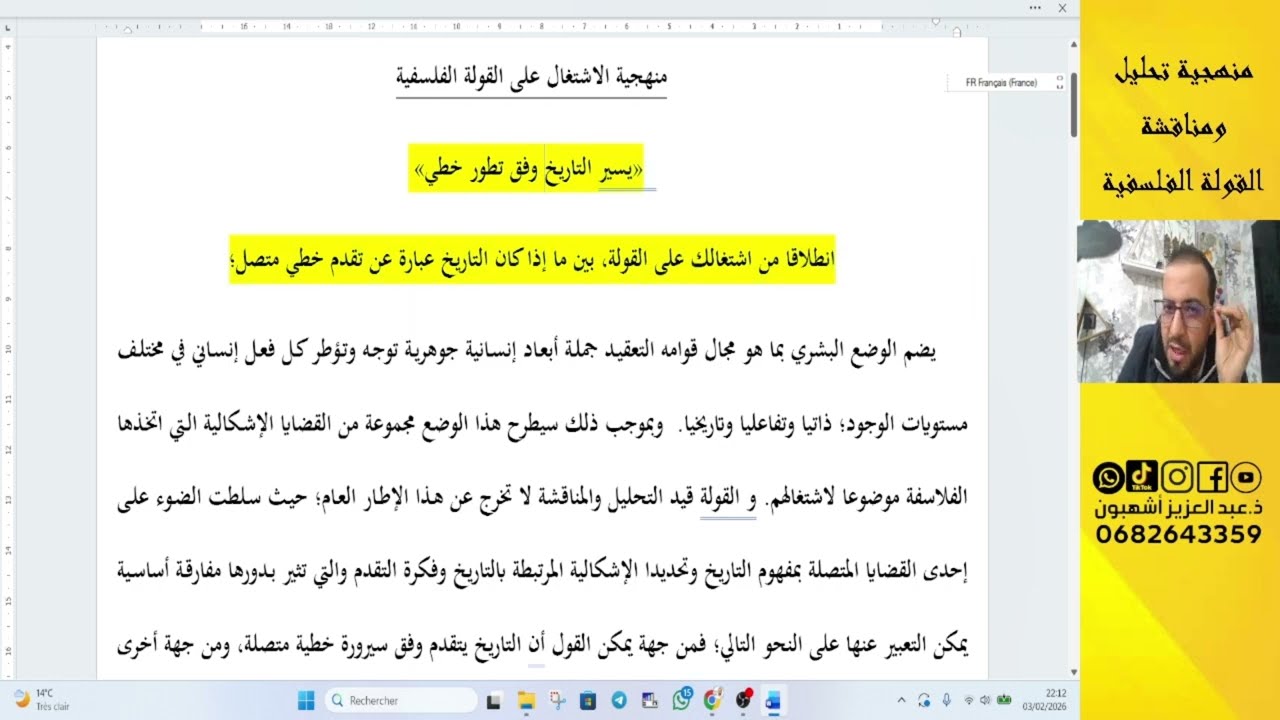The width and height of the screenshot is (1280, 720).
Task: Click the right indent marker on ruler
Action: (957, 32)
